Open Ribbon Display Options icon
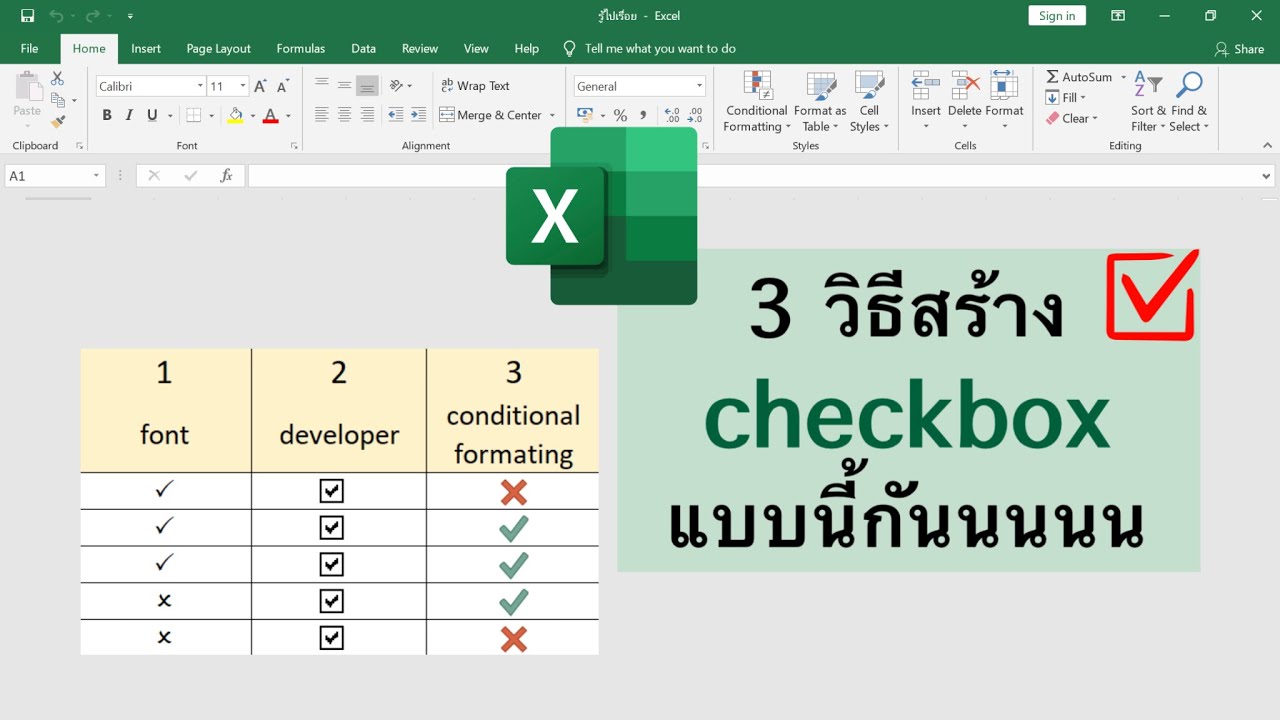The height and width of the screenshot is (720, 1280). (x=1118, y=16)
